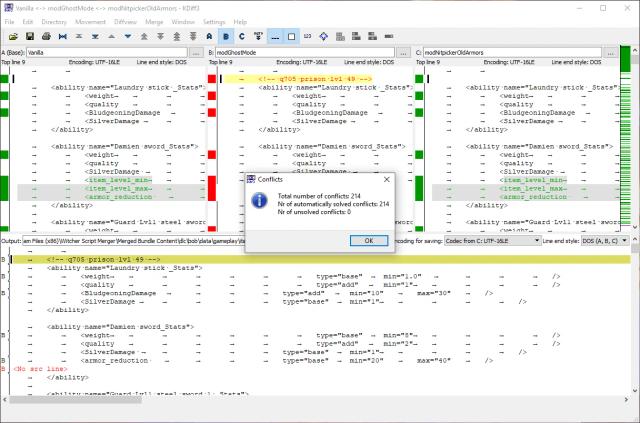Click 'Encoding: UTF-16LE' label in pane A
The width and height of the screenshot is (640, 423).
point(94,62)
